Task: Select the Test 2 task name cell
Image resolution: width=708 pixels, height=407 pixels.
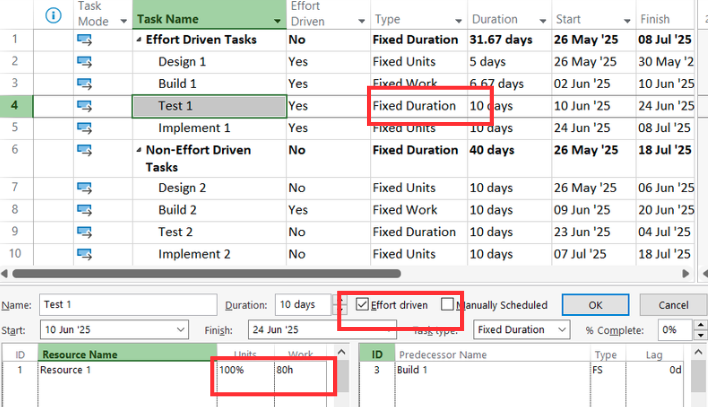Action: coord(210,232)
